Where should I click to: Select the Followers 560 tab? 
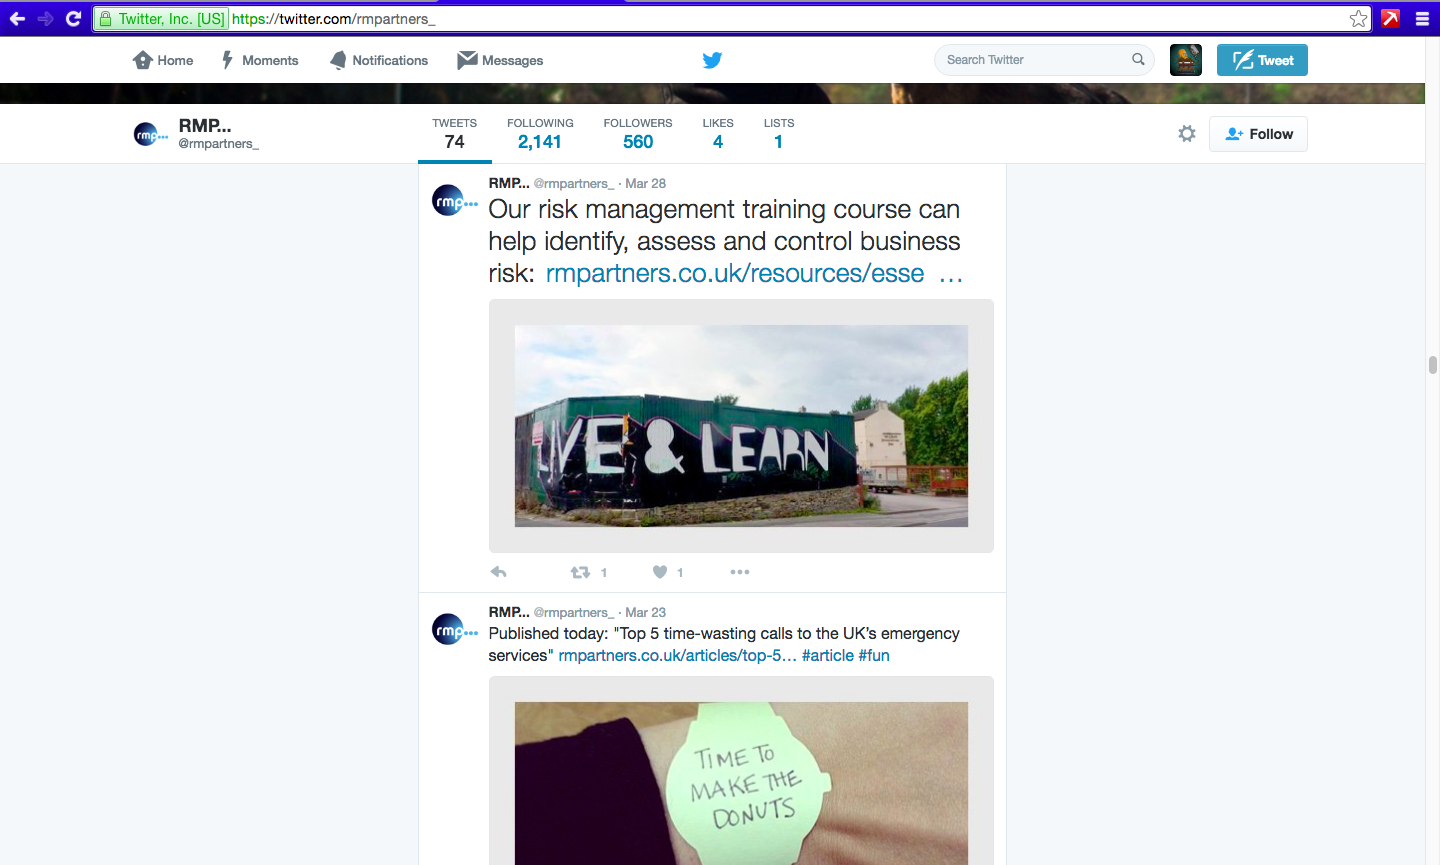638,133
